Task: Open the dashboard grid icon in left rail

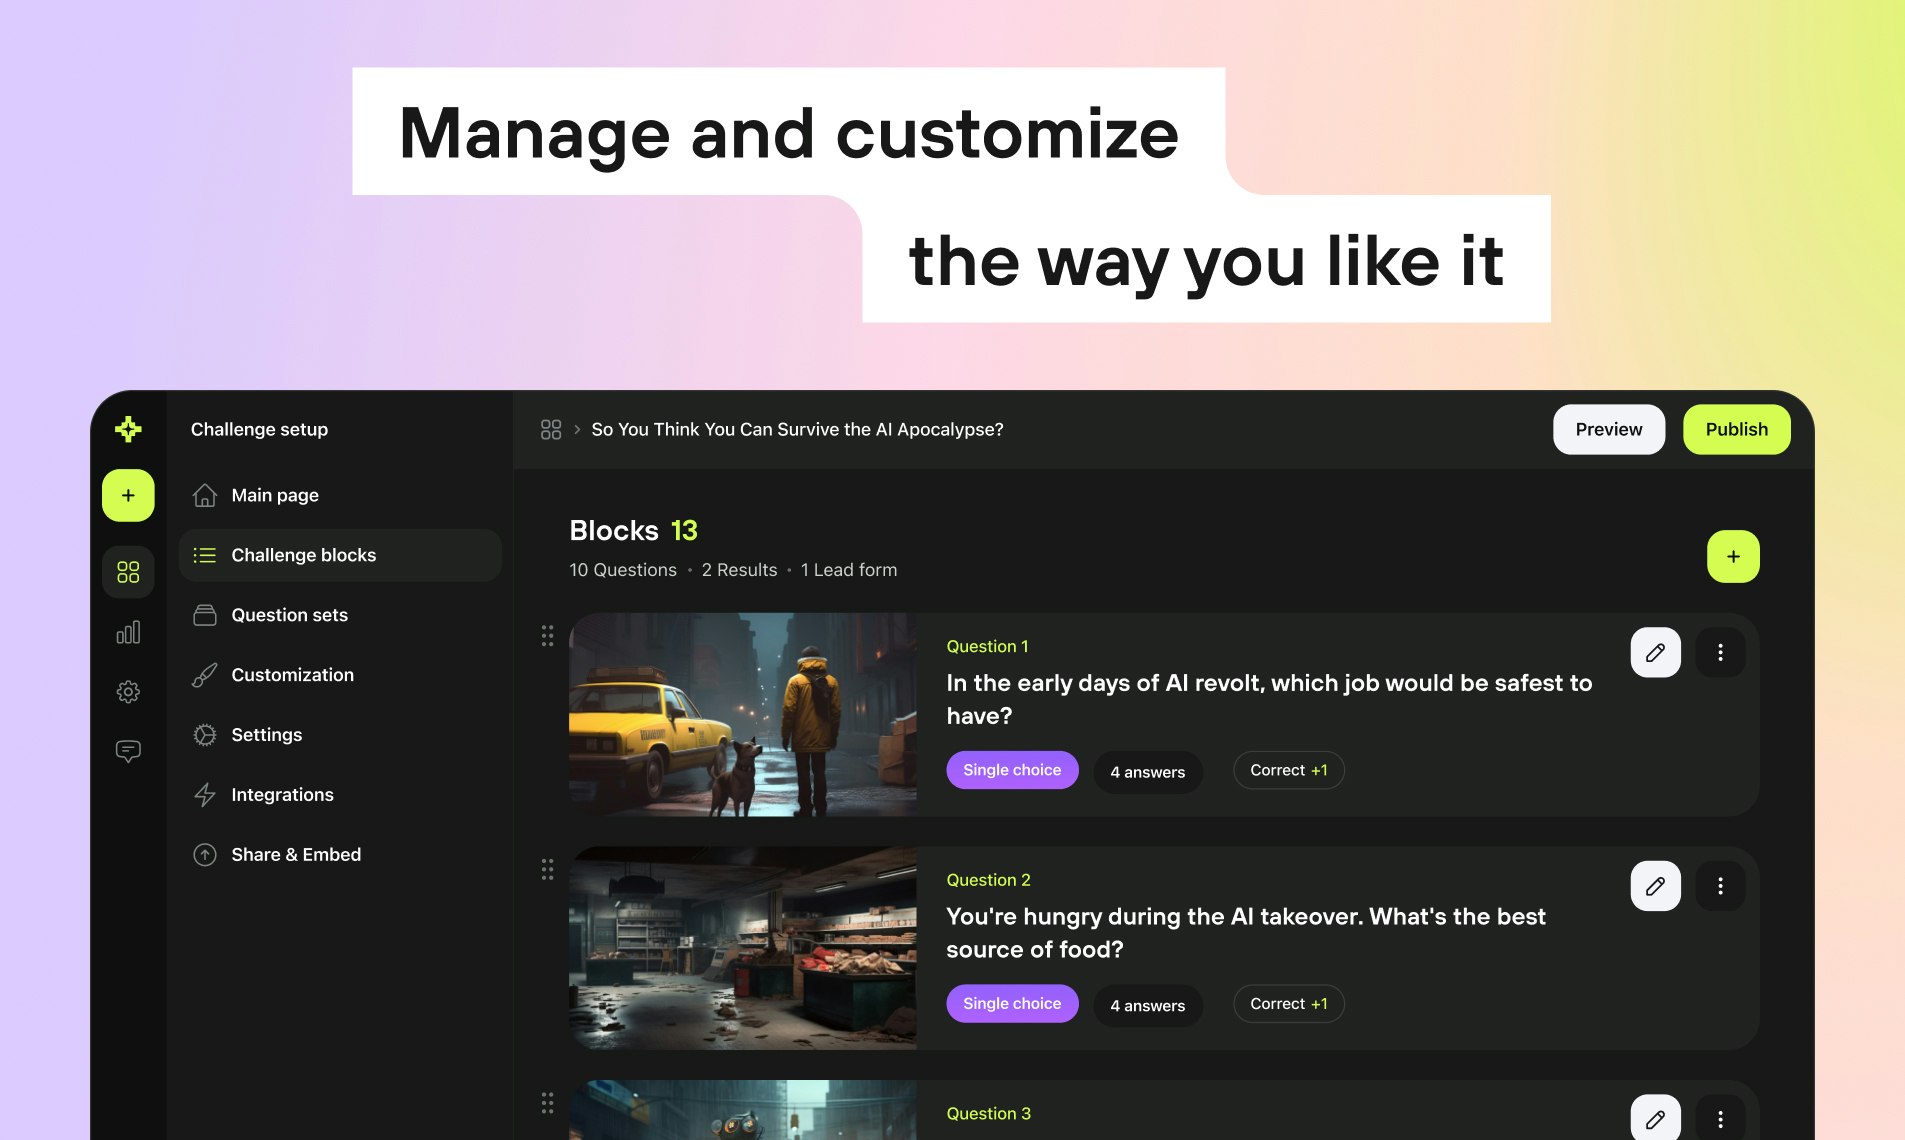Action: 128,572
